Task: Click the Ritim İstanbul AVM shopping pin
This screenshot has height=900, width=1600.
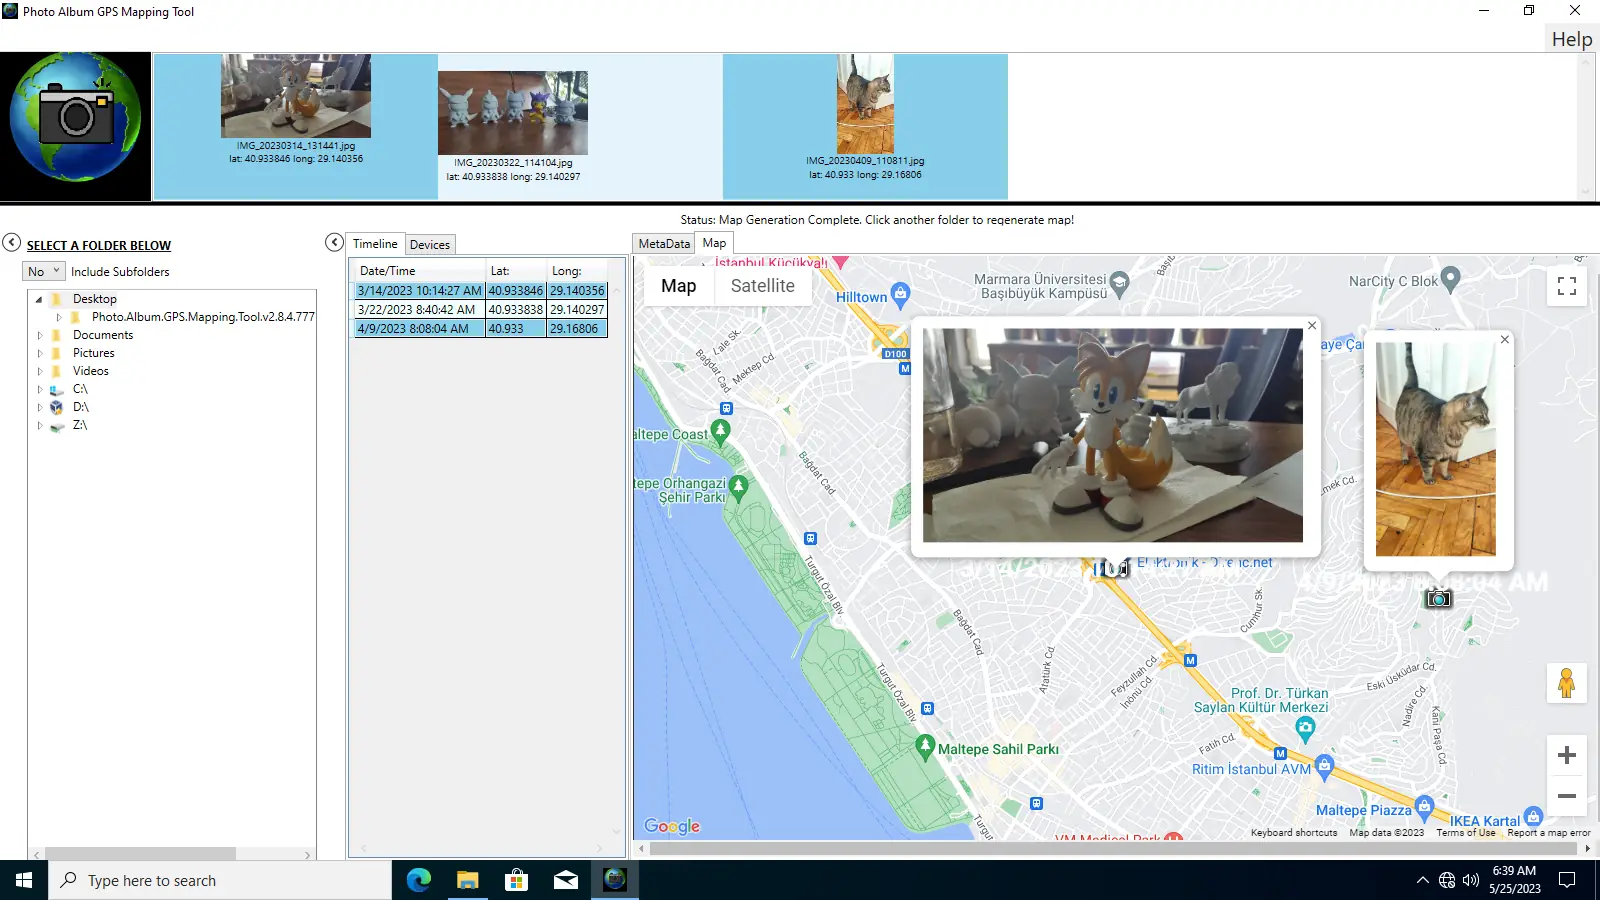Action: point(1324,766)
